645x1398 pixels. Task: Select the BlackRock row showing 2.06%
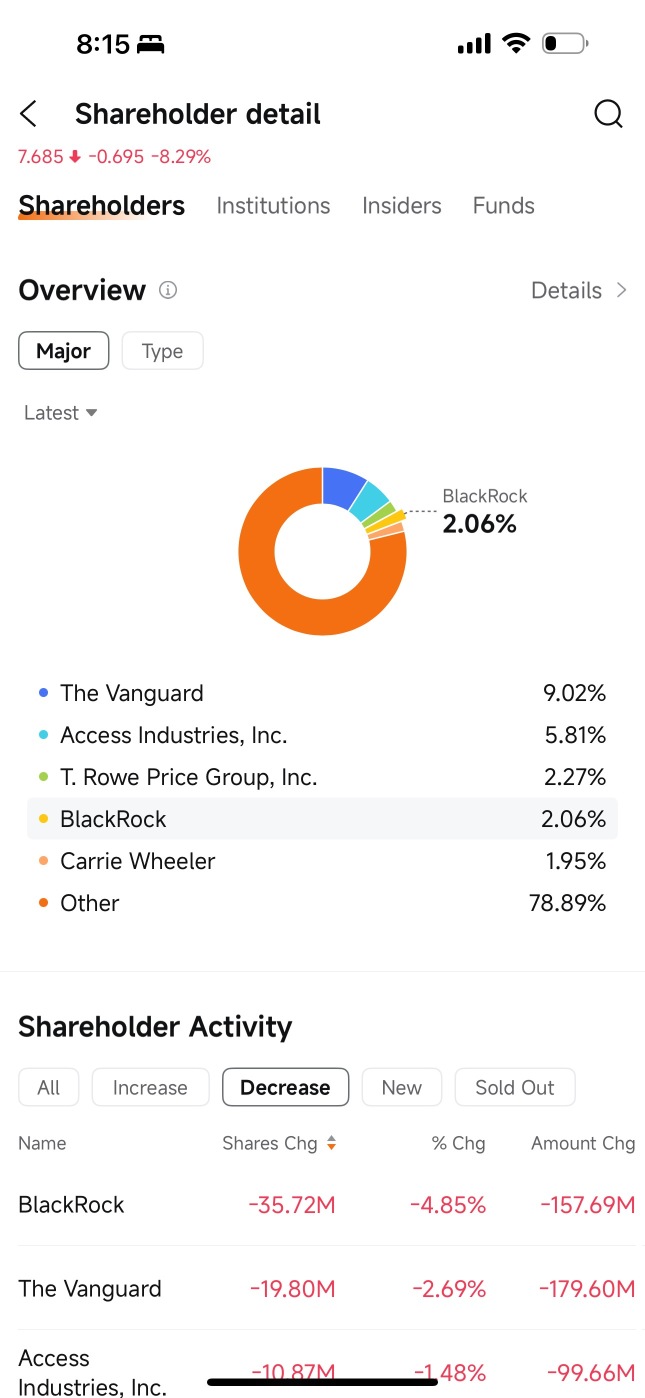[x=322, y=818]
